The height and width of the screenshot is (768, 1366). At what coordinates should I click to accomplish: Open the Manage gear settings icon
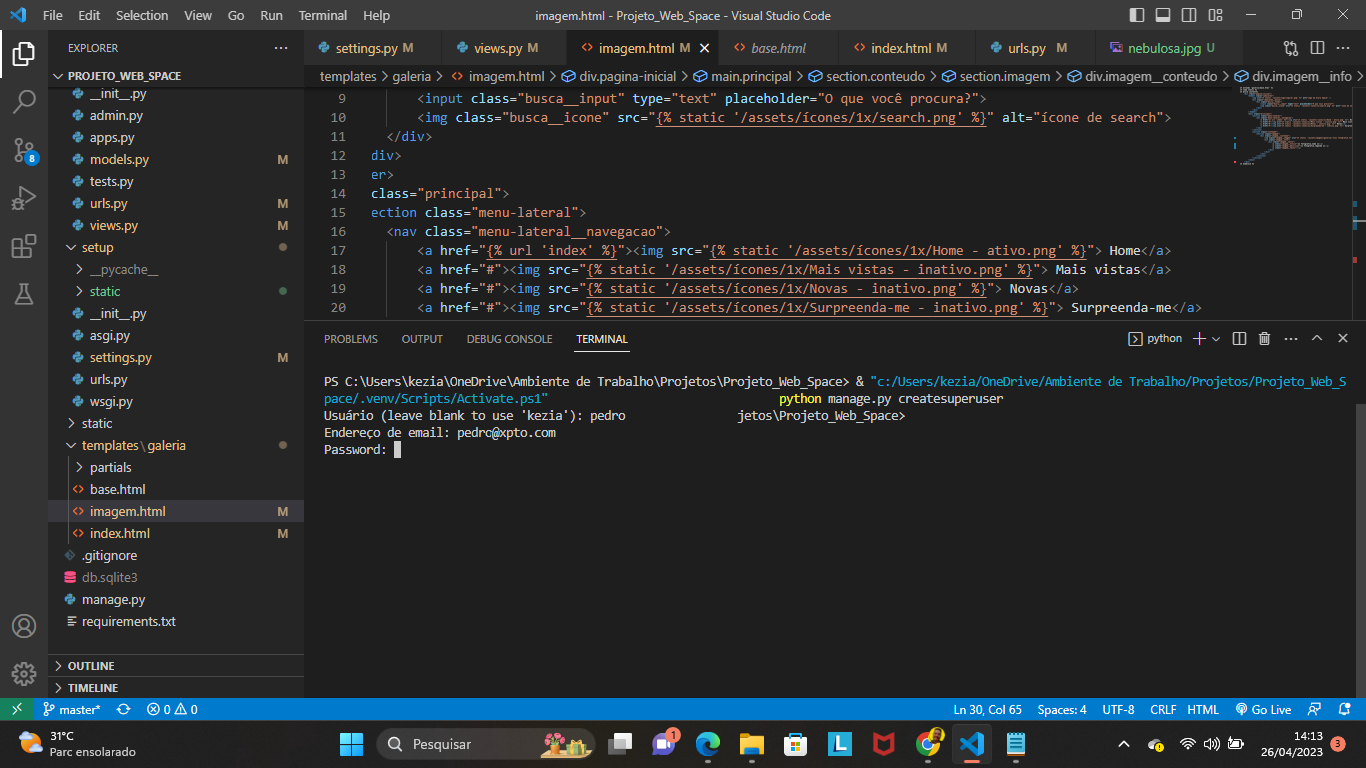click(x=24, y=674)
